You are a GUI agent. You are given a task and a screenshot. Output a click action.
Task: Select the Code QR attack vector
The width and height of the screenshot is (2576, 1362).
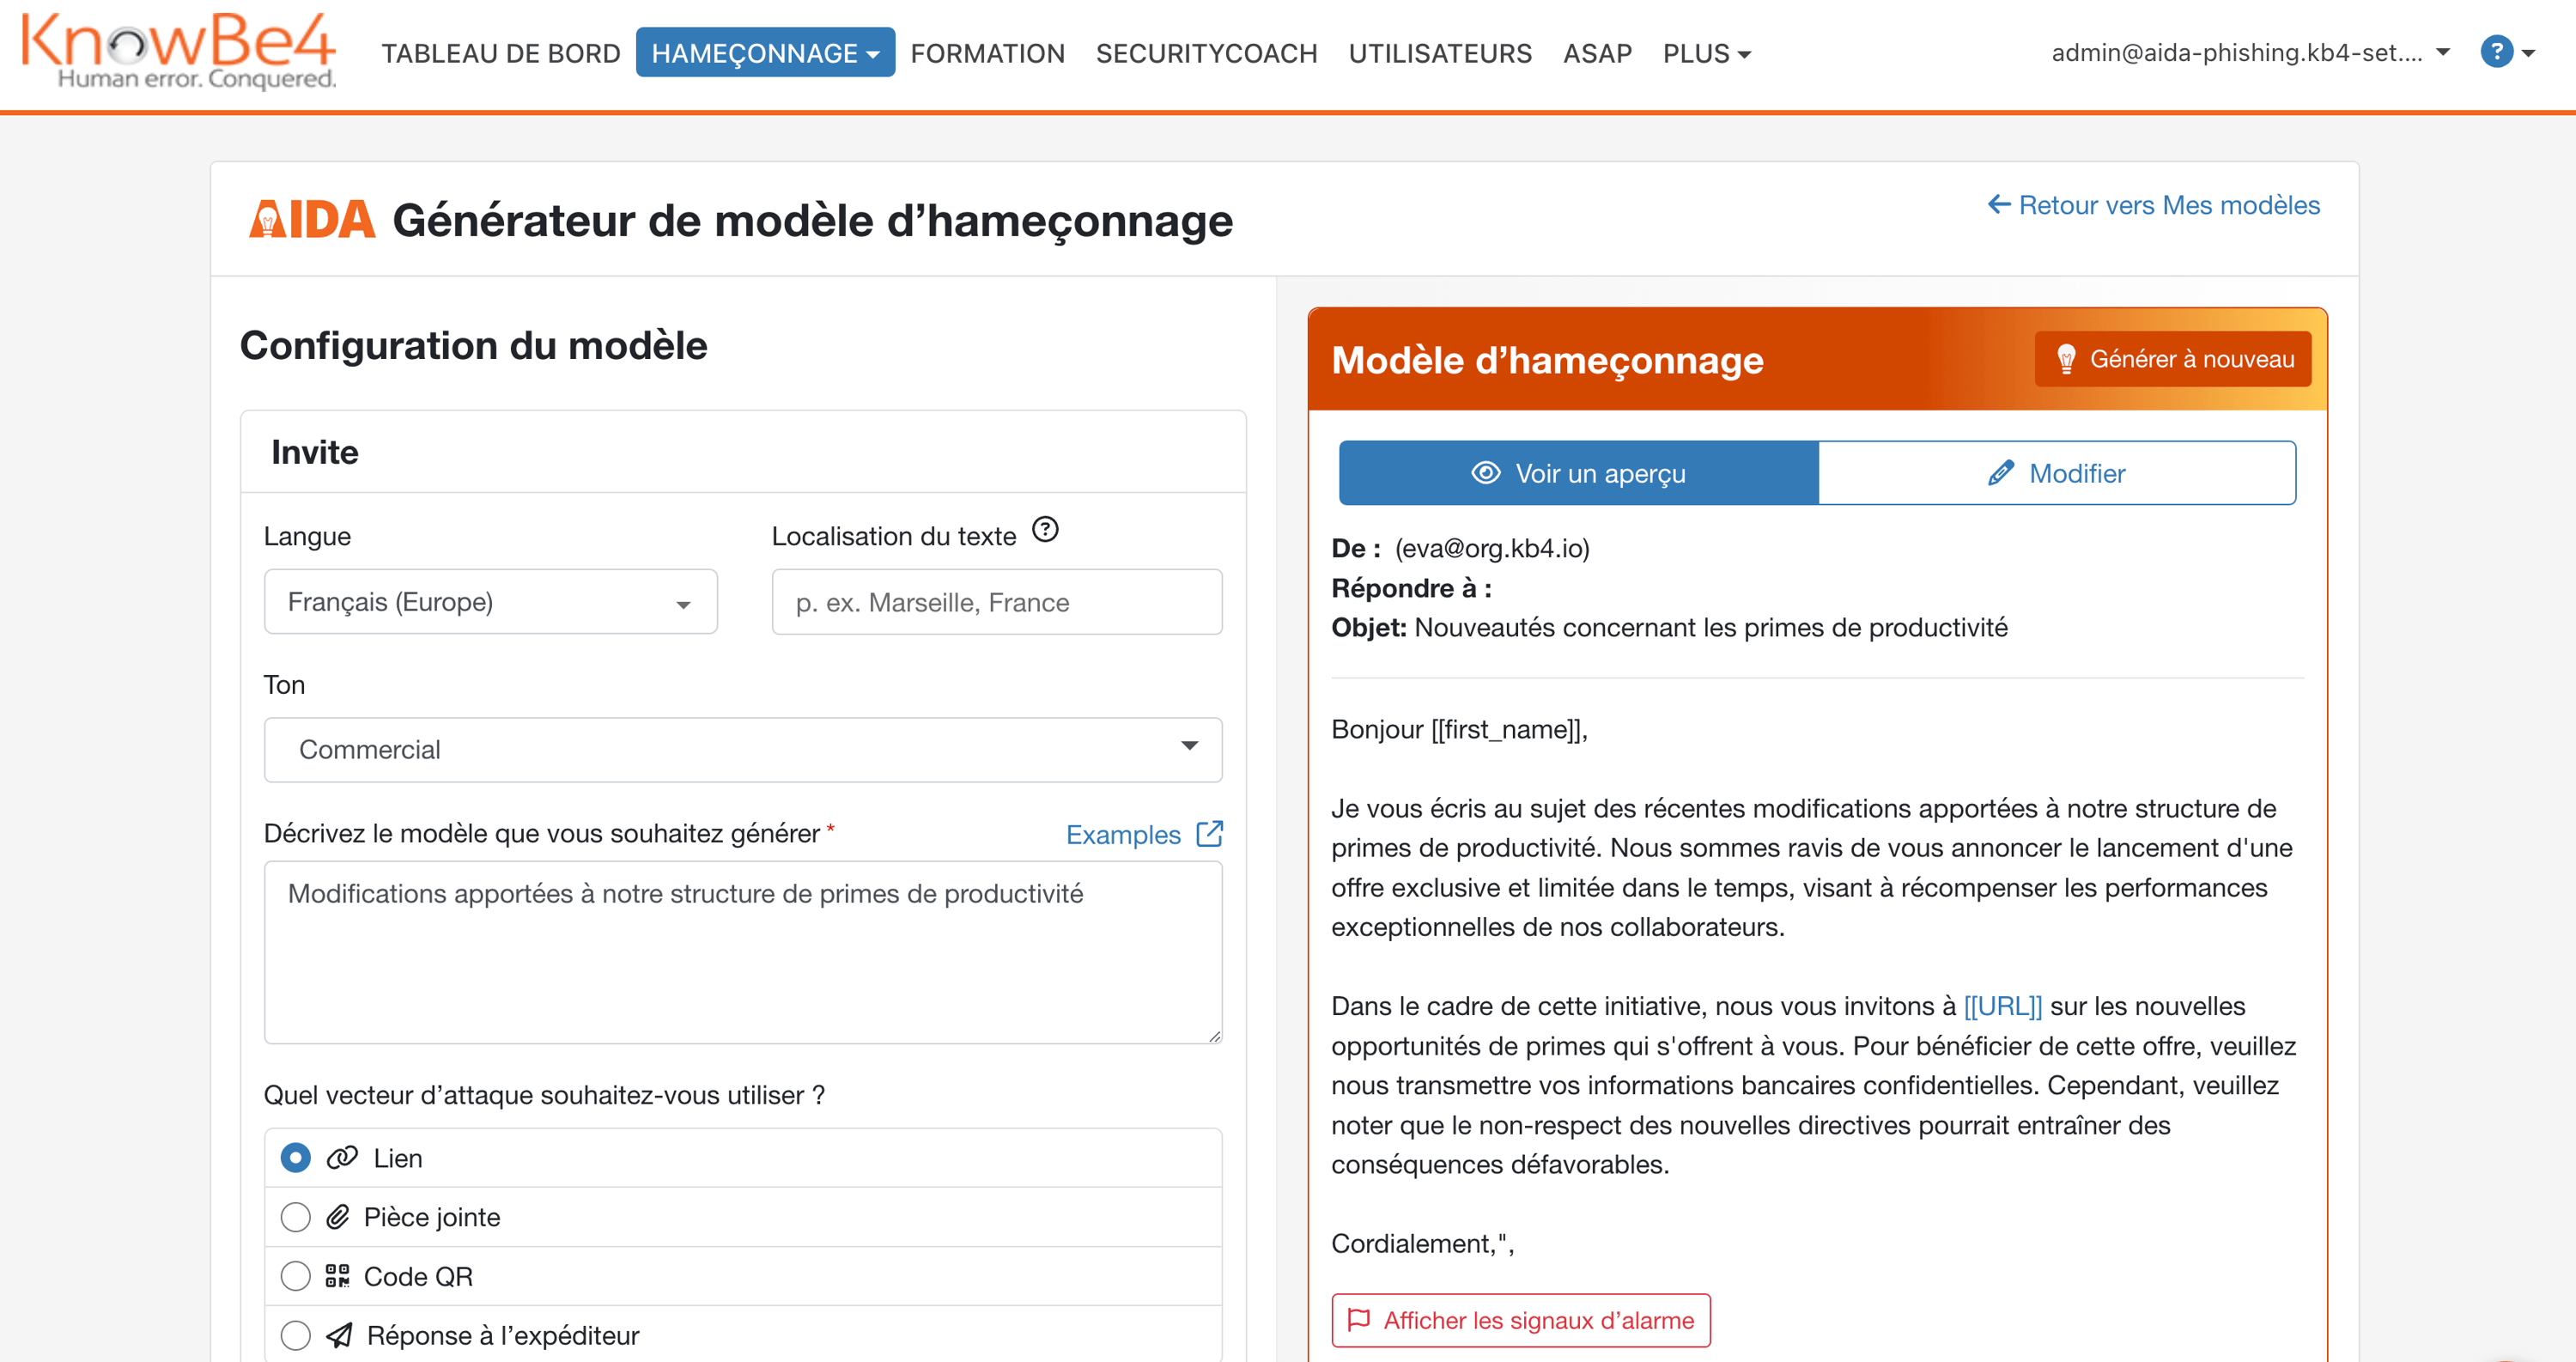tap(295, 1276)
